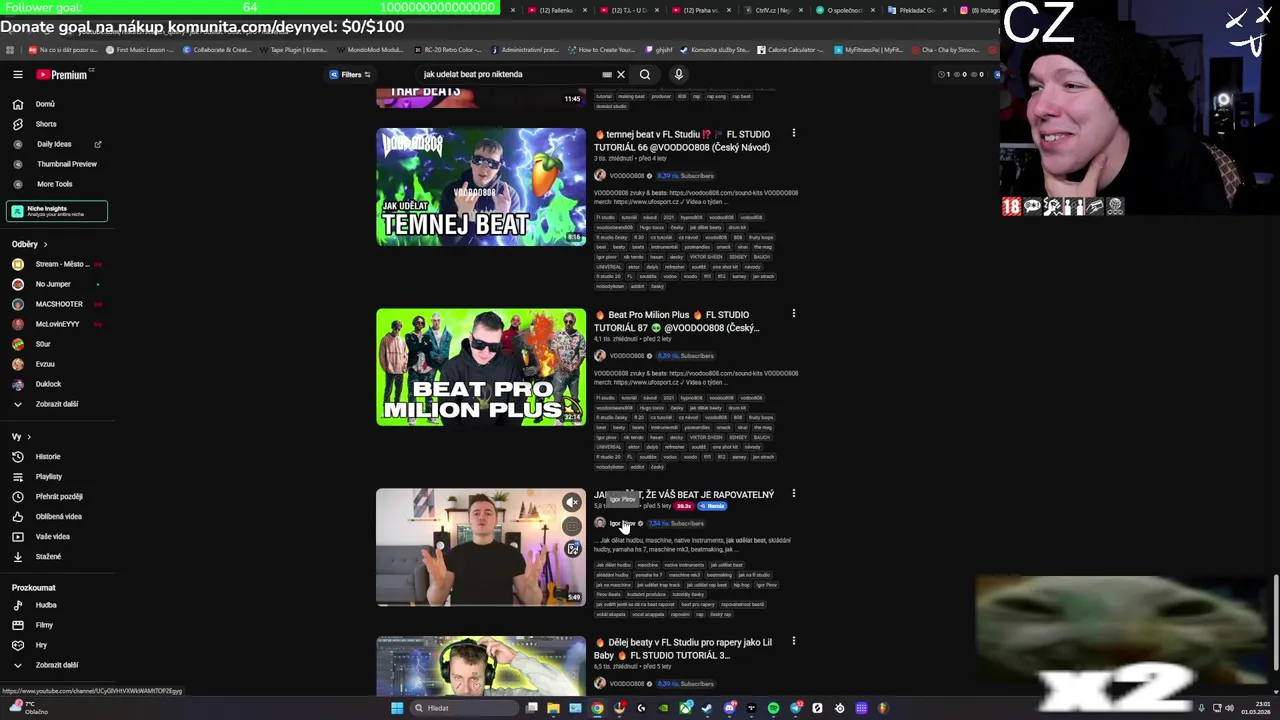This screenshot has height=720, width=1280.
Task: Clear the search query with the X
Action: (621, 74)
